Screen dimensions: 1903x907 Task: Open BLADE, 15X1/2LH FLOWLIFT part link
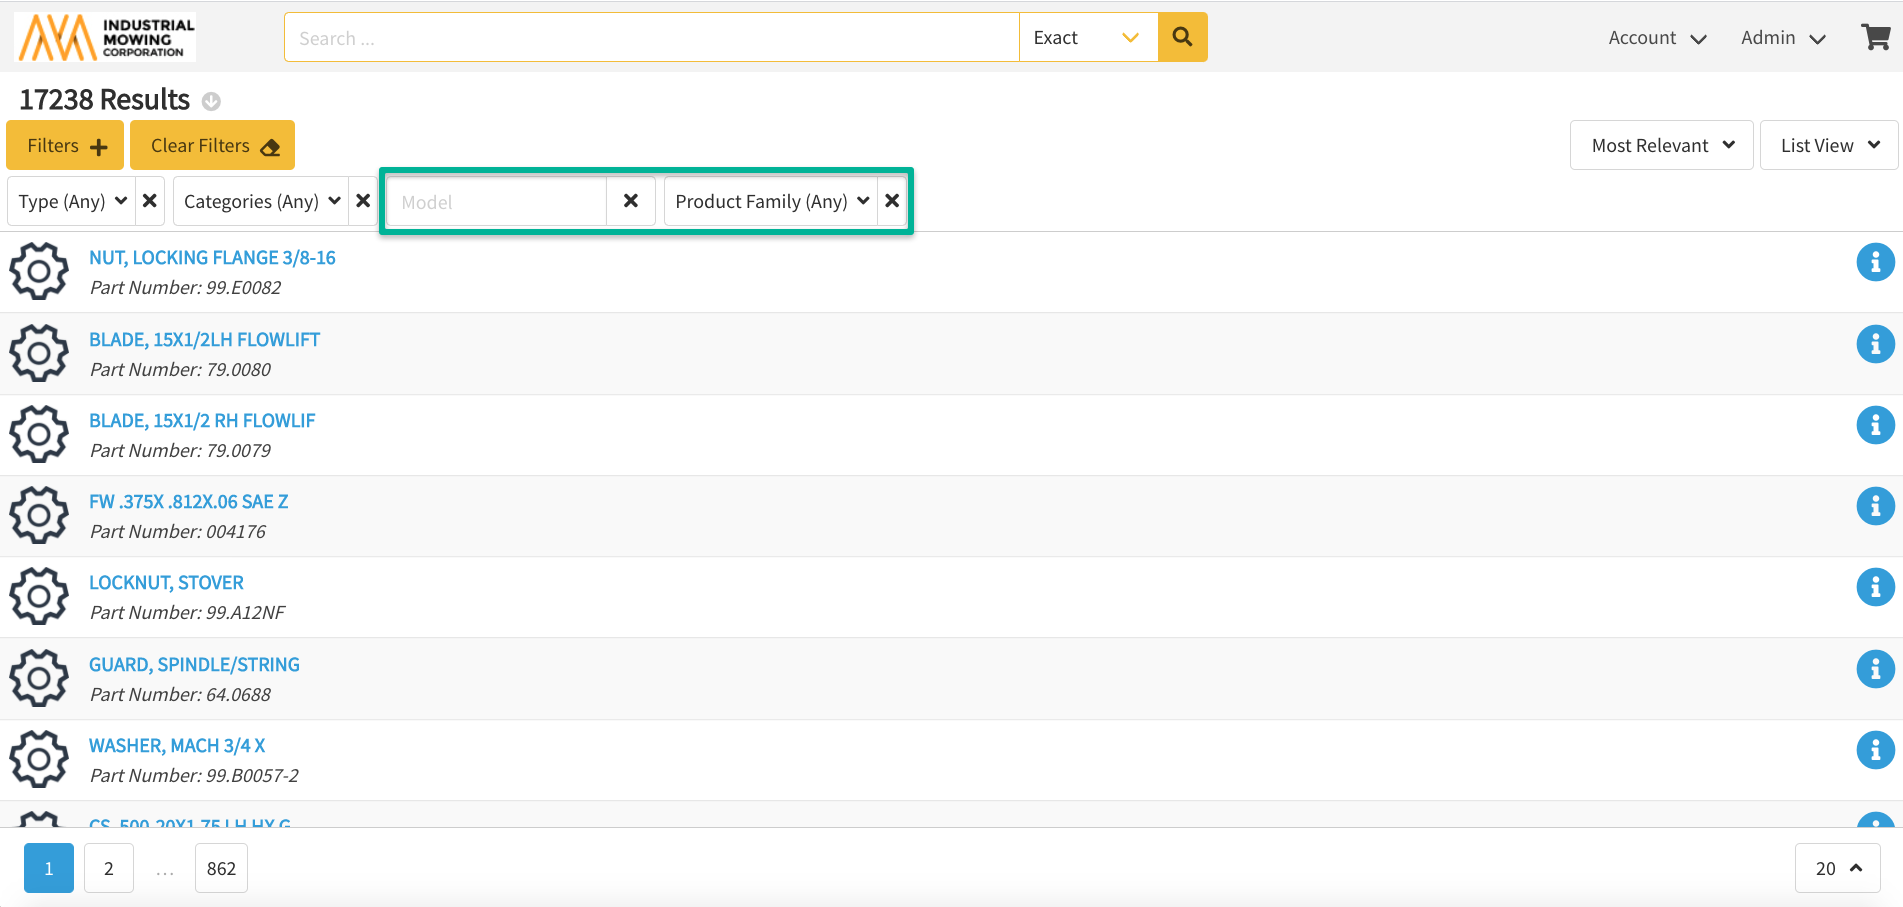(204, 339)
